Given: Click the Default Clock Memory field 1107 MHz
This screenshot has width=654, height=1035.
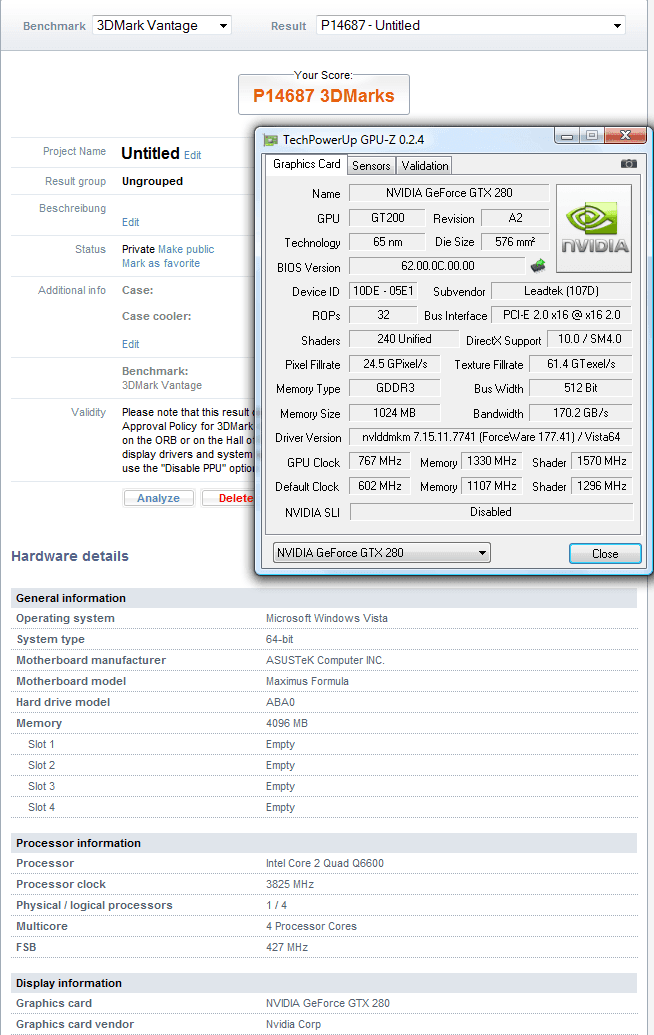Looking at the screenshot, I should 492,486.
